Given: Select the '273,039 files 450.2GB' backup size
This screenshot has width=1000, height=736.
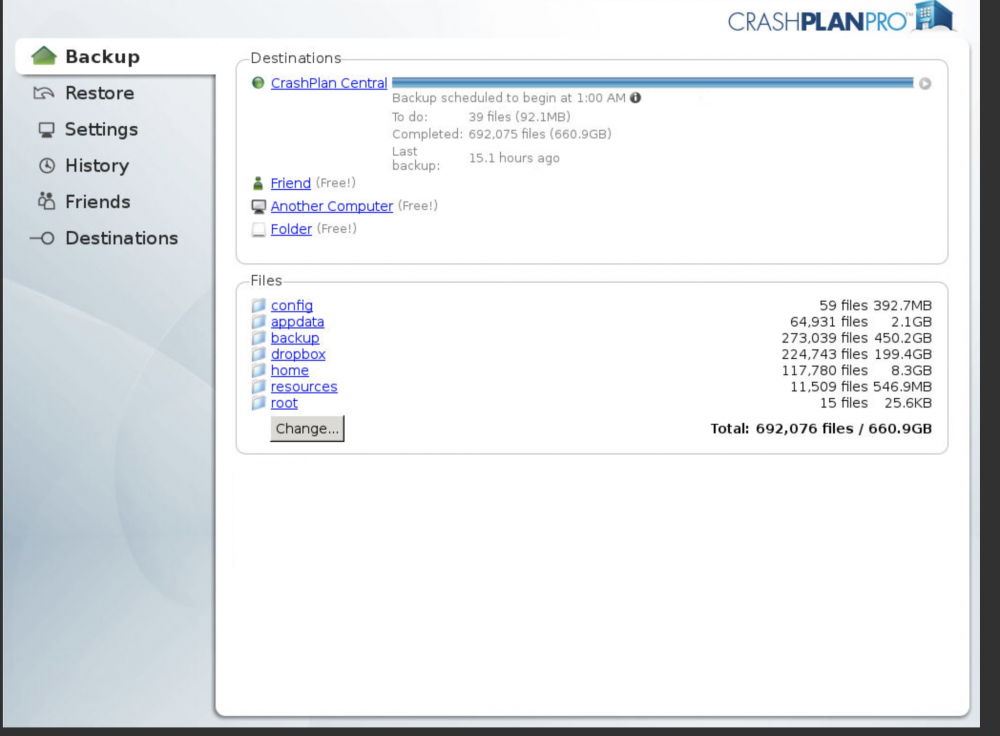Looking at the screenshot, I should click(857, 338).
